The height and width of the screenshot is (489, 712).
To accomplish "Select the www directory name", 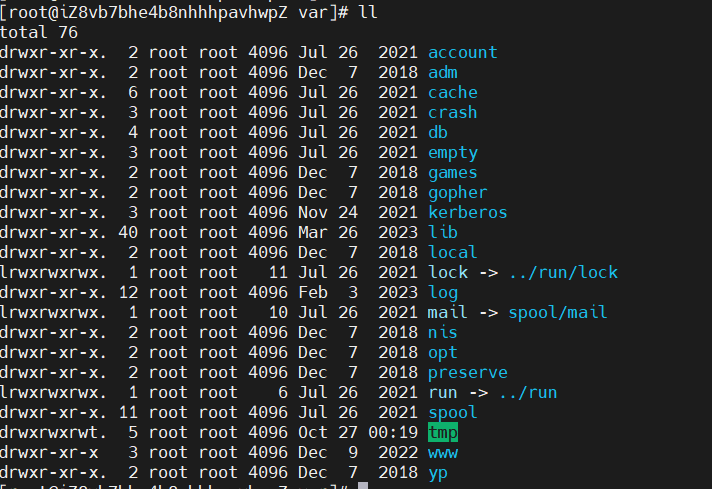I will click(x=442, y=452).
